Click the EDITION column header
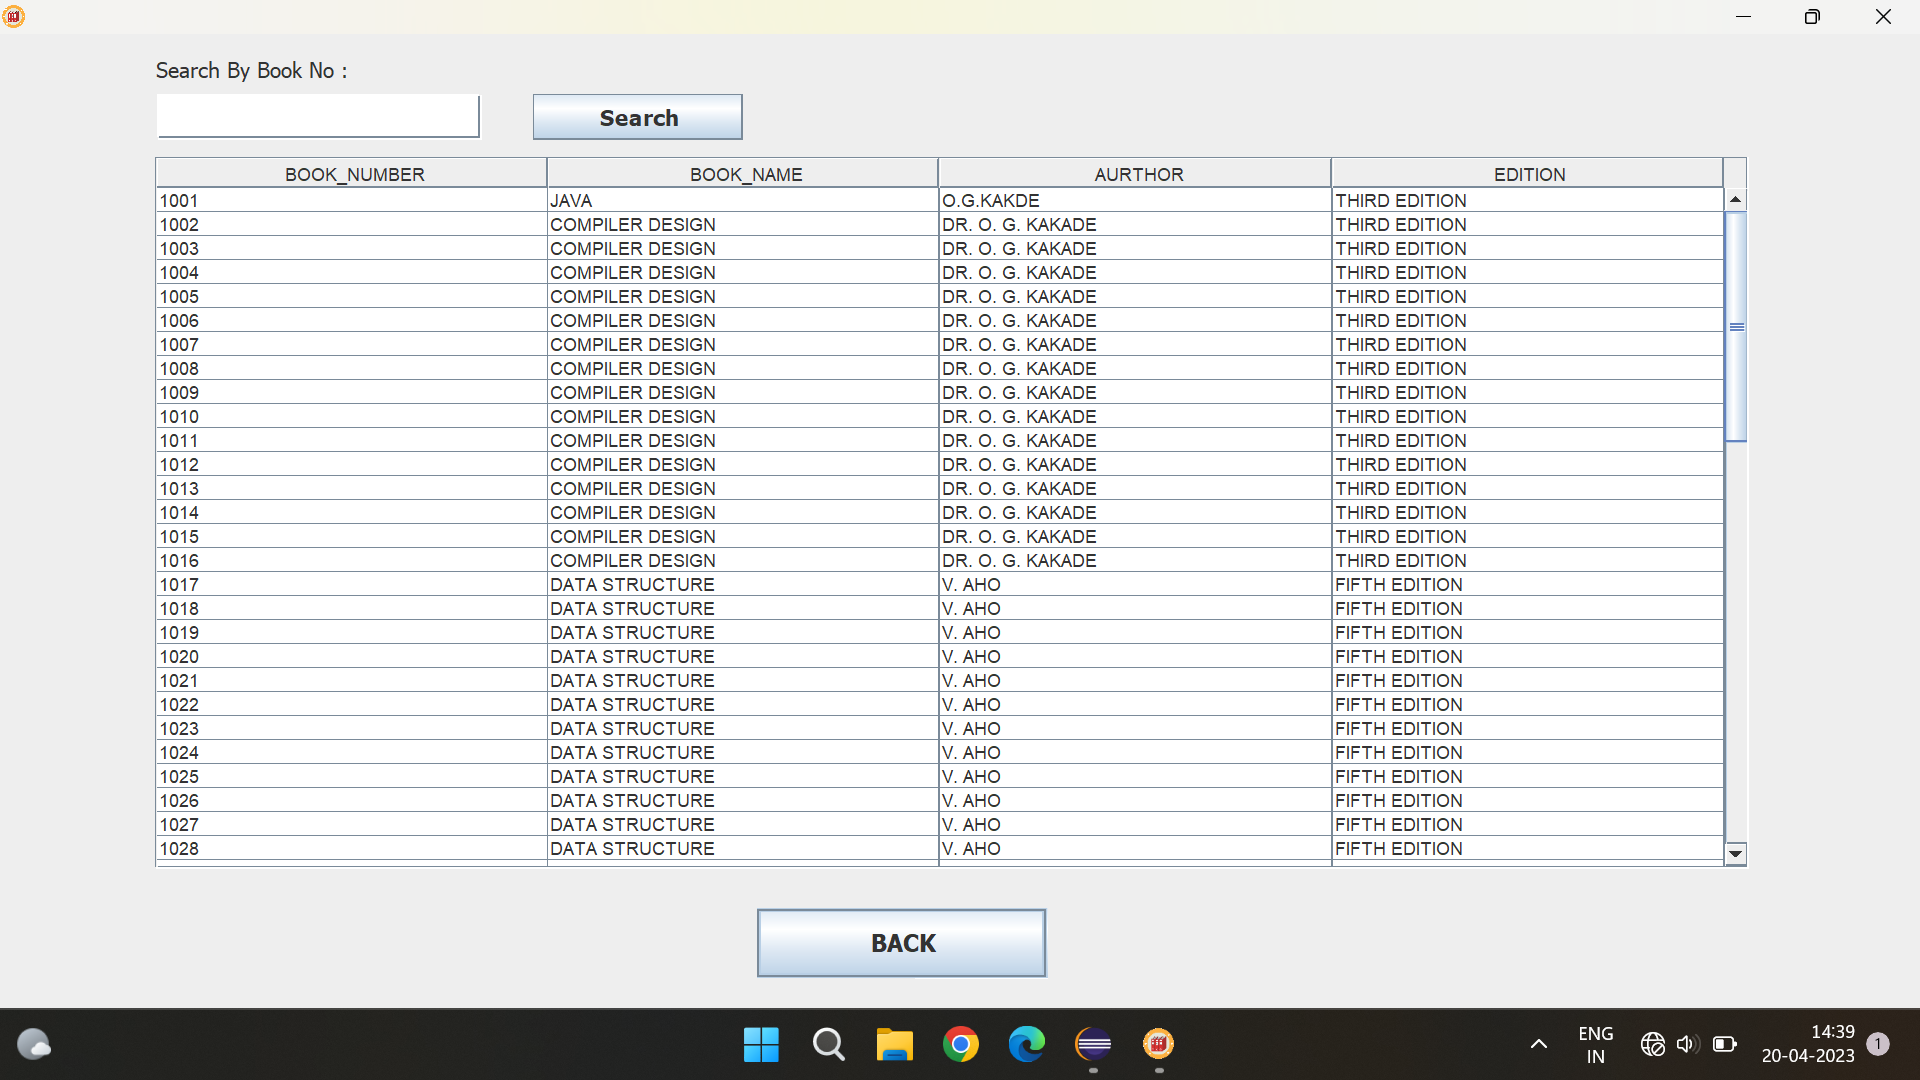1920x1080 pixels. click(x=1528, y=174)
